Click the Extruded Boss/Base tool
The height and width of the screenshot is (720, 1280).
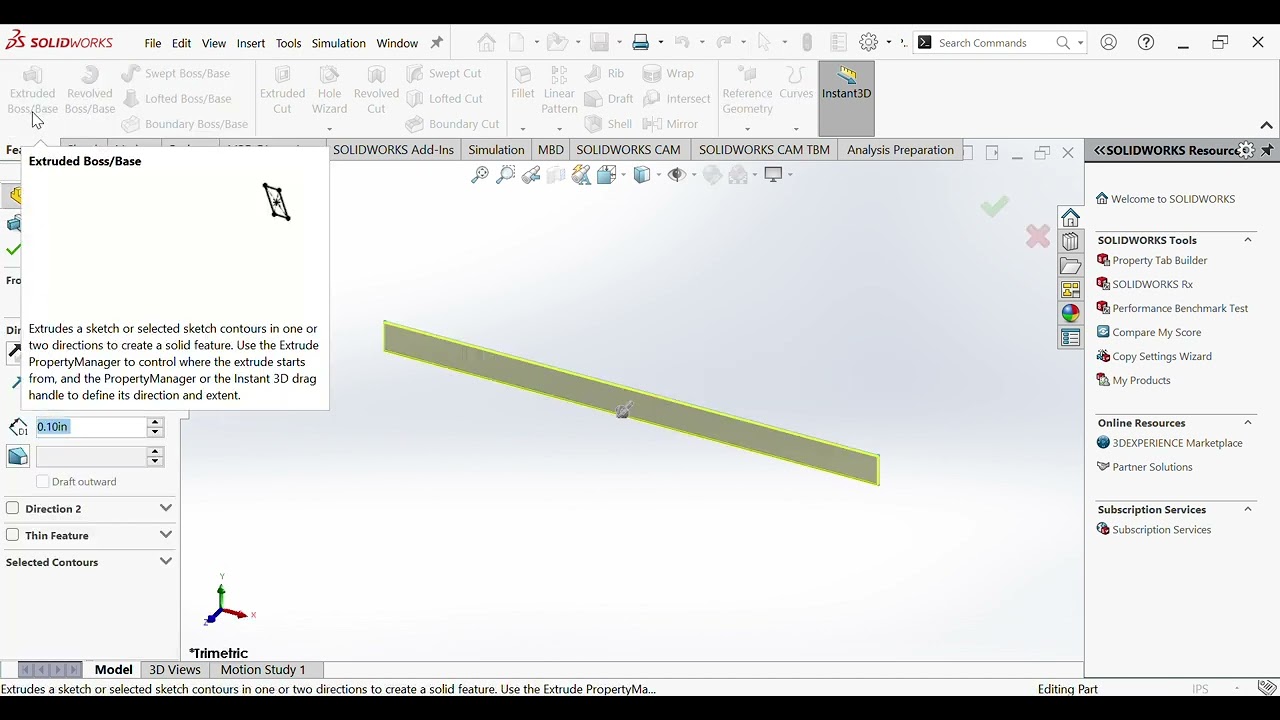click(32, 90)
